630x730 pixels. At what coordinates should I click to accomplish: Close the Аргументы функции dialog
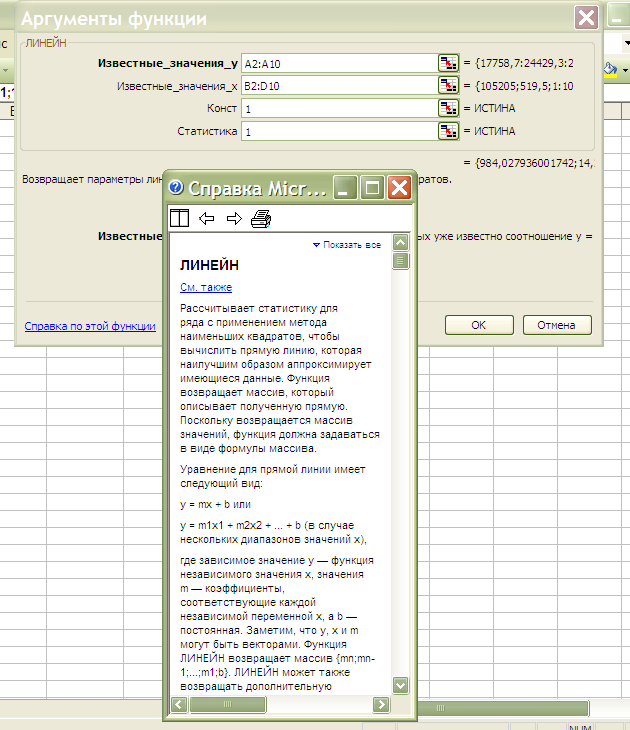[x=586, y=18]
